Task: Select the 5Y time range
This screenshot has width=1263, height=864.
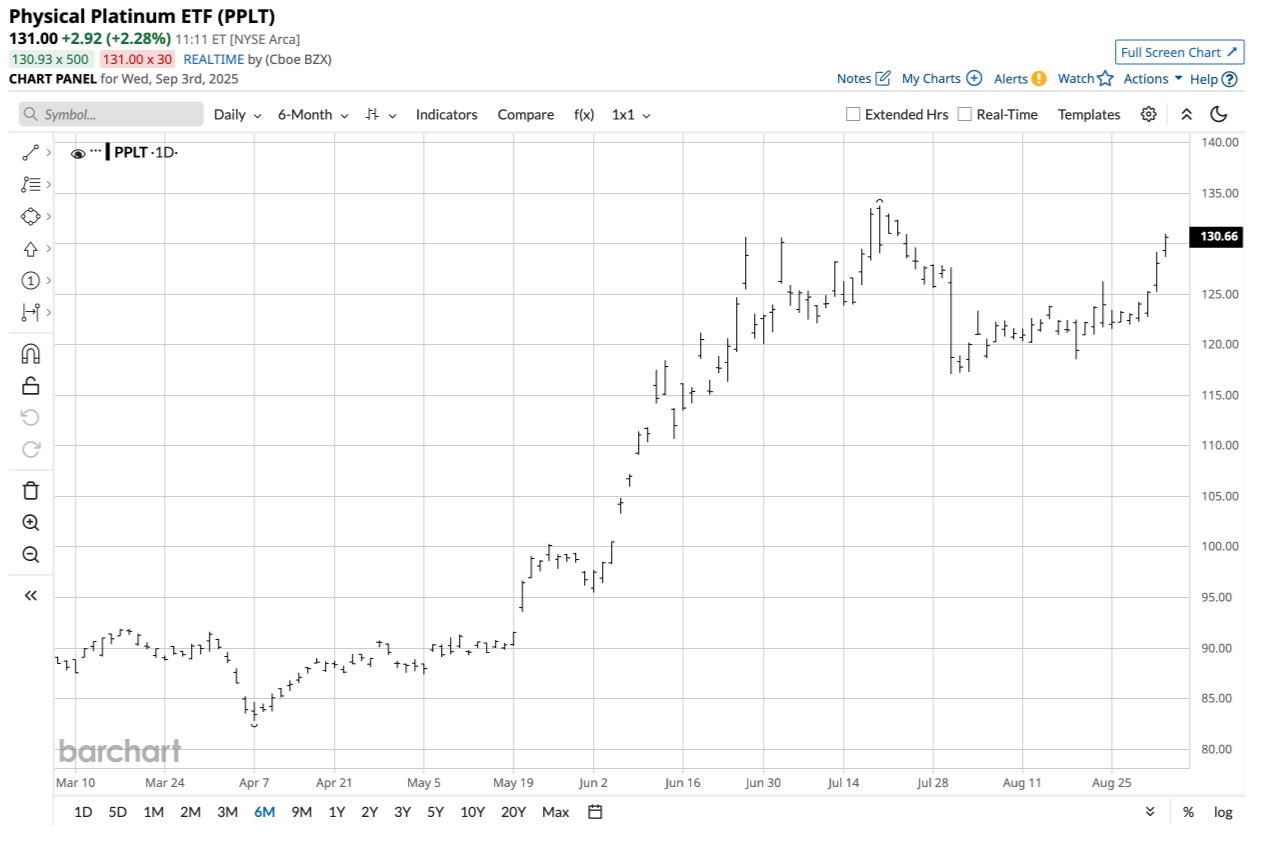Action: pos(435,812)
